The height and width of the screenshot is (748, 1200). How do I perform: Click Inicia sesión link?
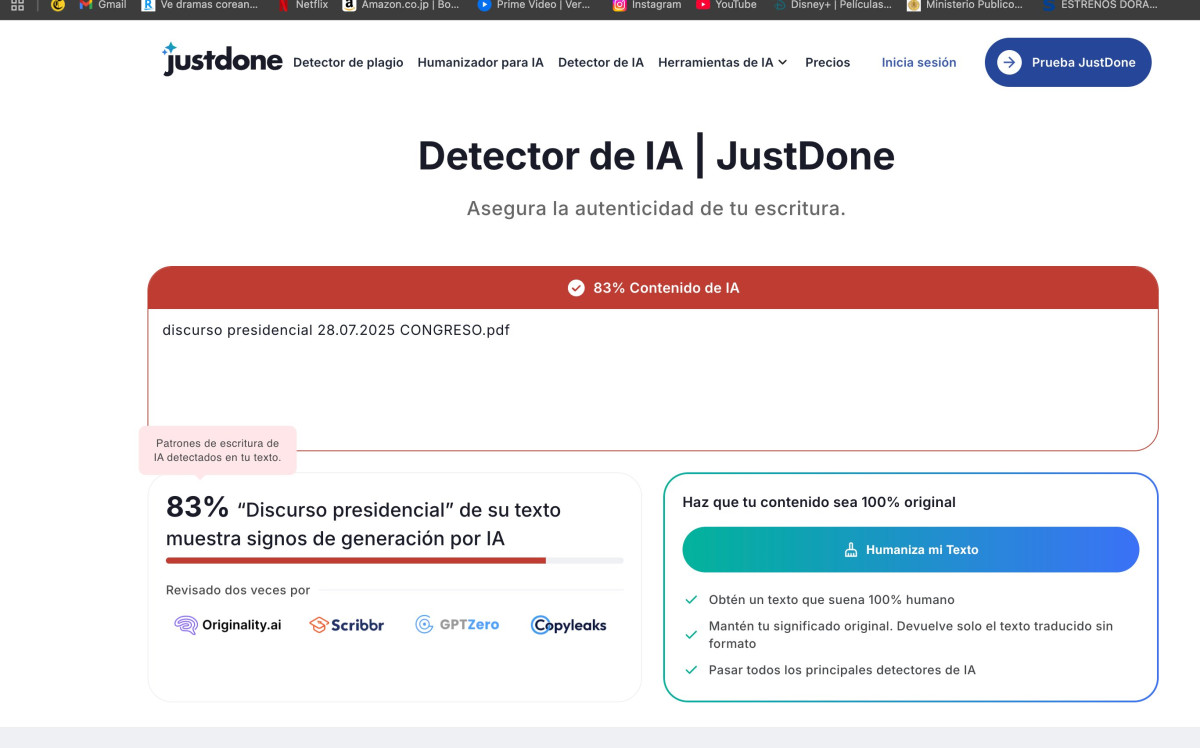pos(919,62)
